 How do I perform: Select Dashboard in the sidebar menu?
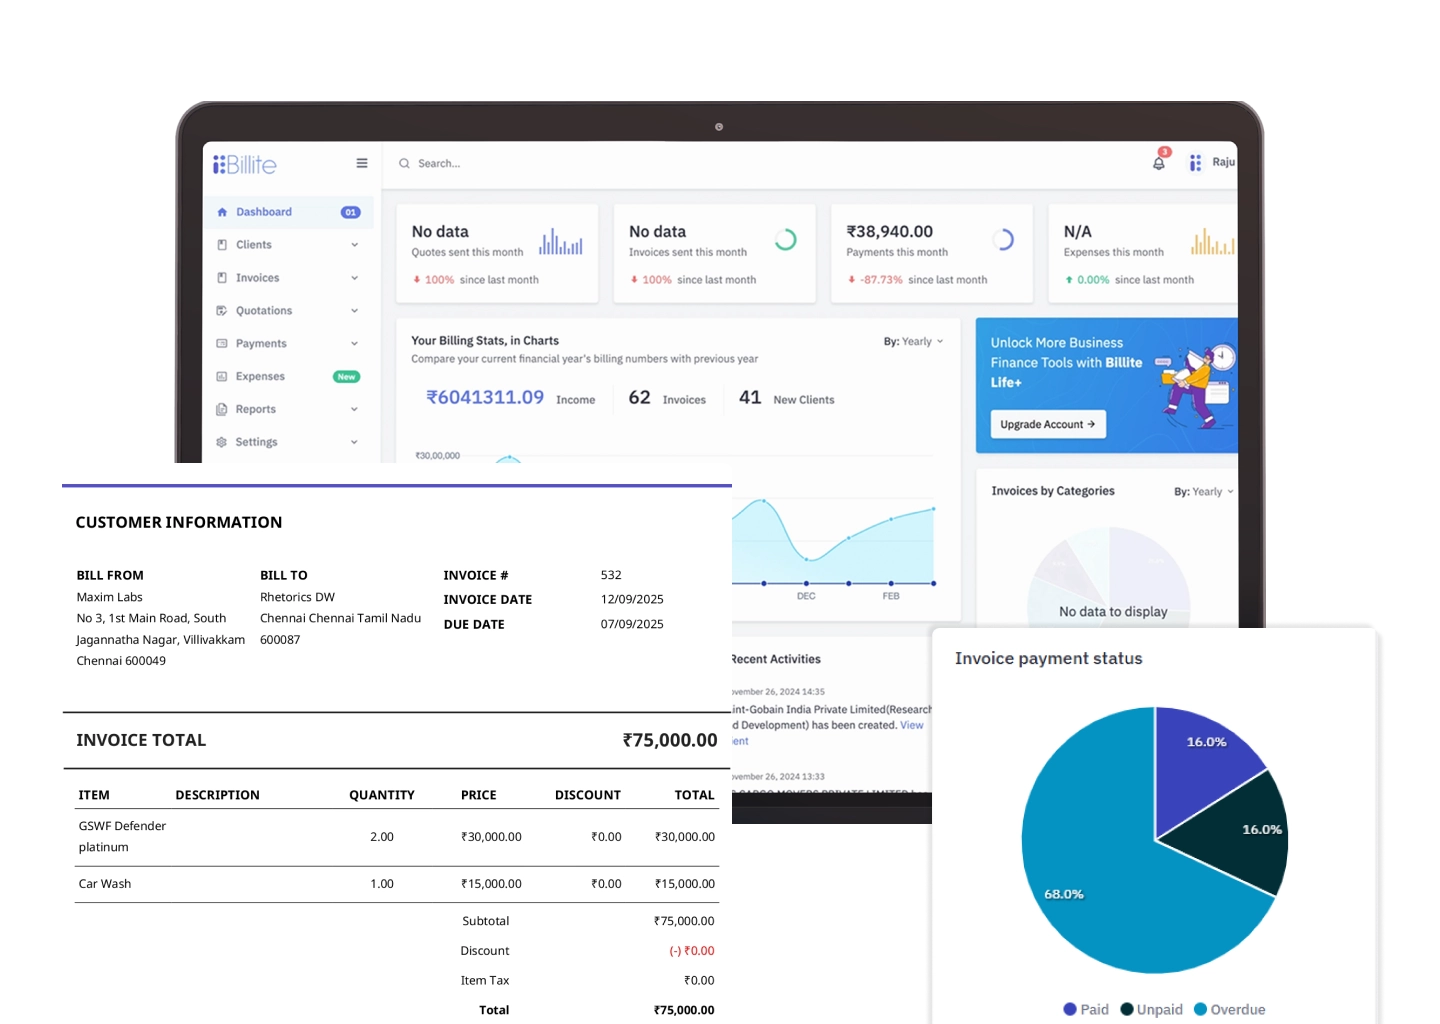click(263, 212)
